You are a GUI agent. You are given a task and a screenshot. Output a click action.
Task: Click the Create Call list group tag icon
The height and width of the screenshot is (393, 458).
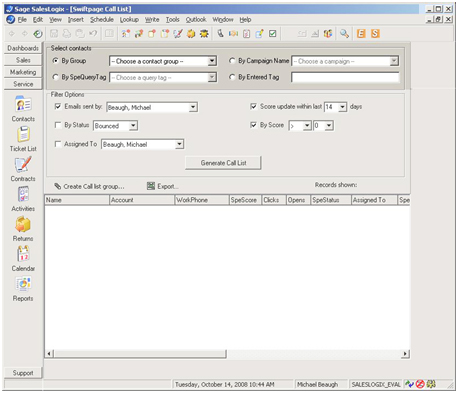pyautogui.click(x=58, y=186)
